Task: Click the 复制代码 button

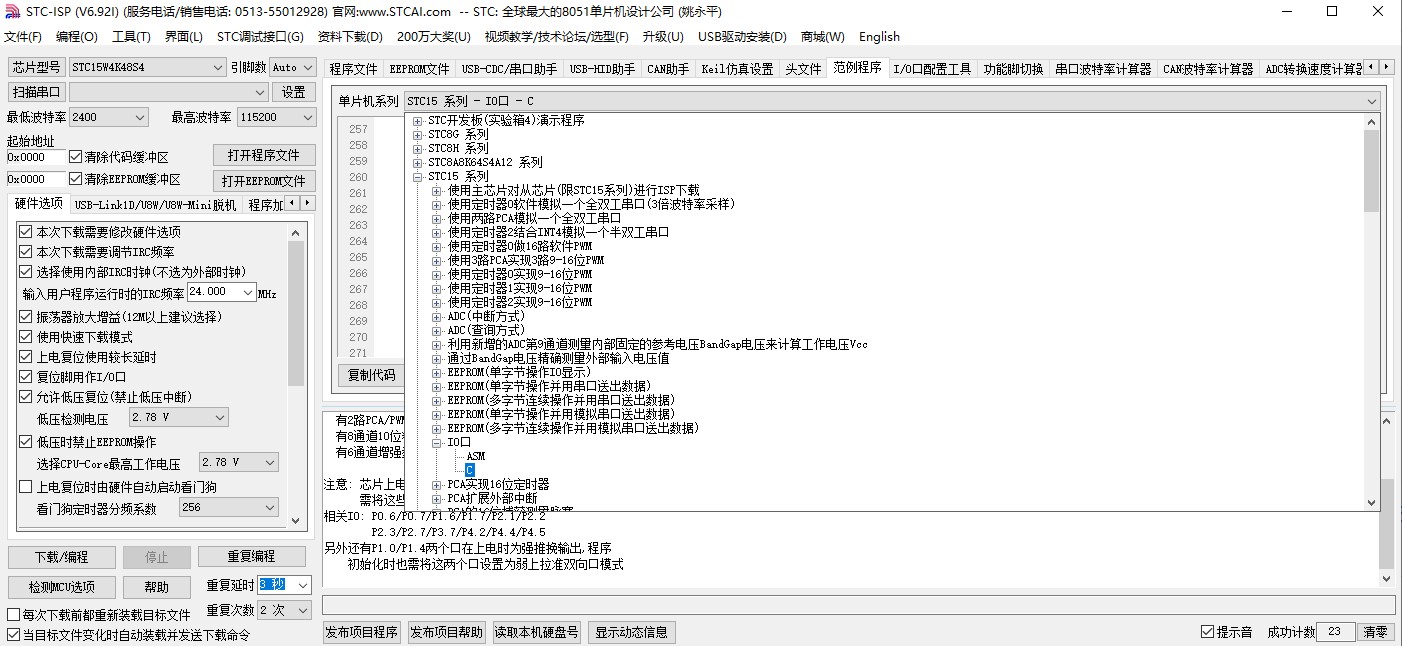Action: click(x=372, y=376)
